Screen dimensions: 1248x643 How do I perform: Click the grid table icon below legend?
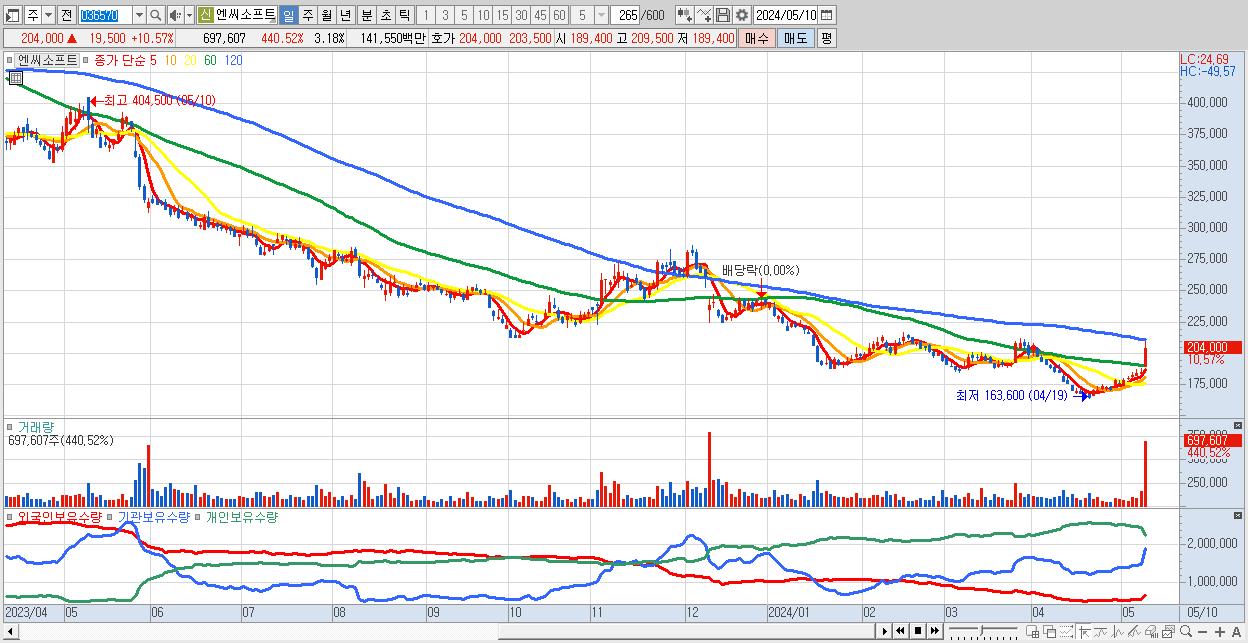tap(15, 77)
